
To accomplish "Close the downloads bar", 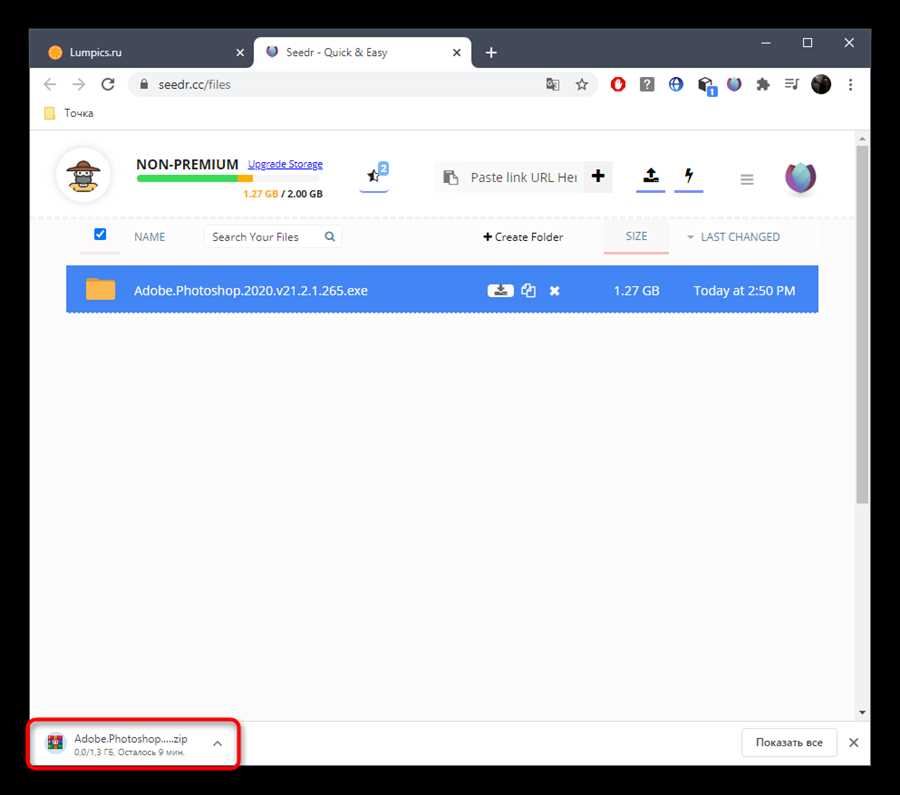I will point(854,743).
